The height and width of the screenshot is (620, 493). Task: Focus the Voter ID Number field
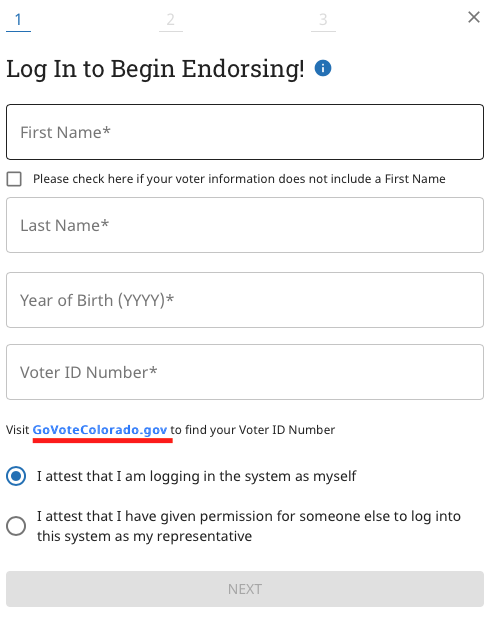coord(245,372)
